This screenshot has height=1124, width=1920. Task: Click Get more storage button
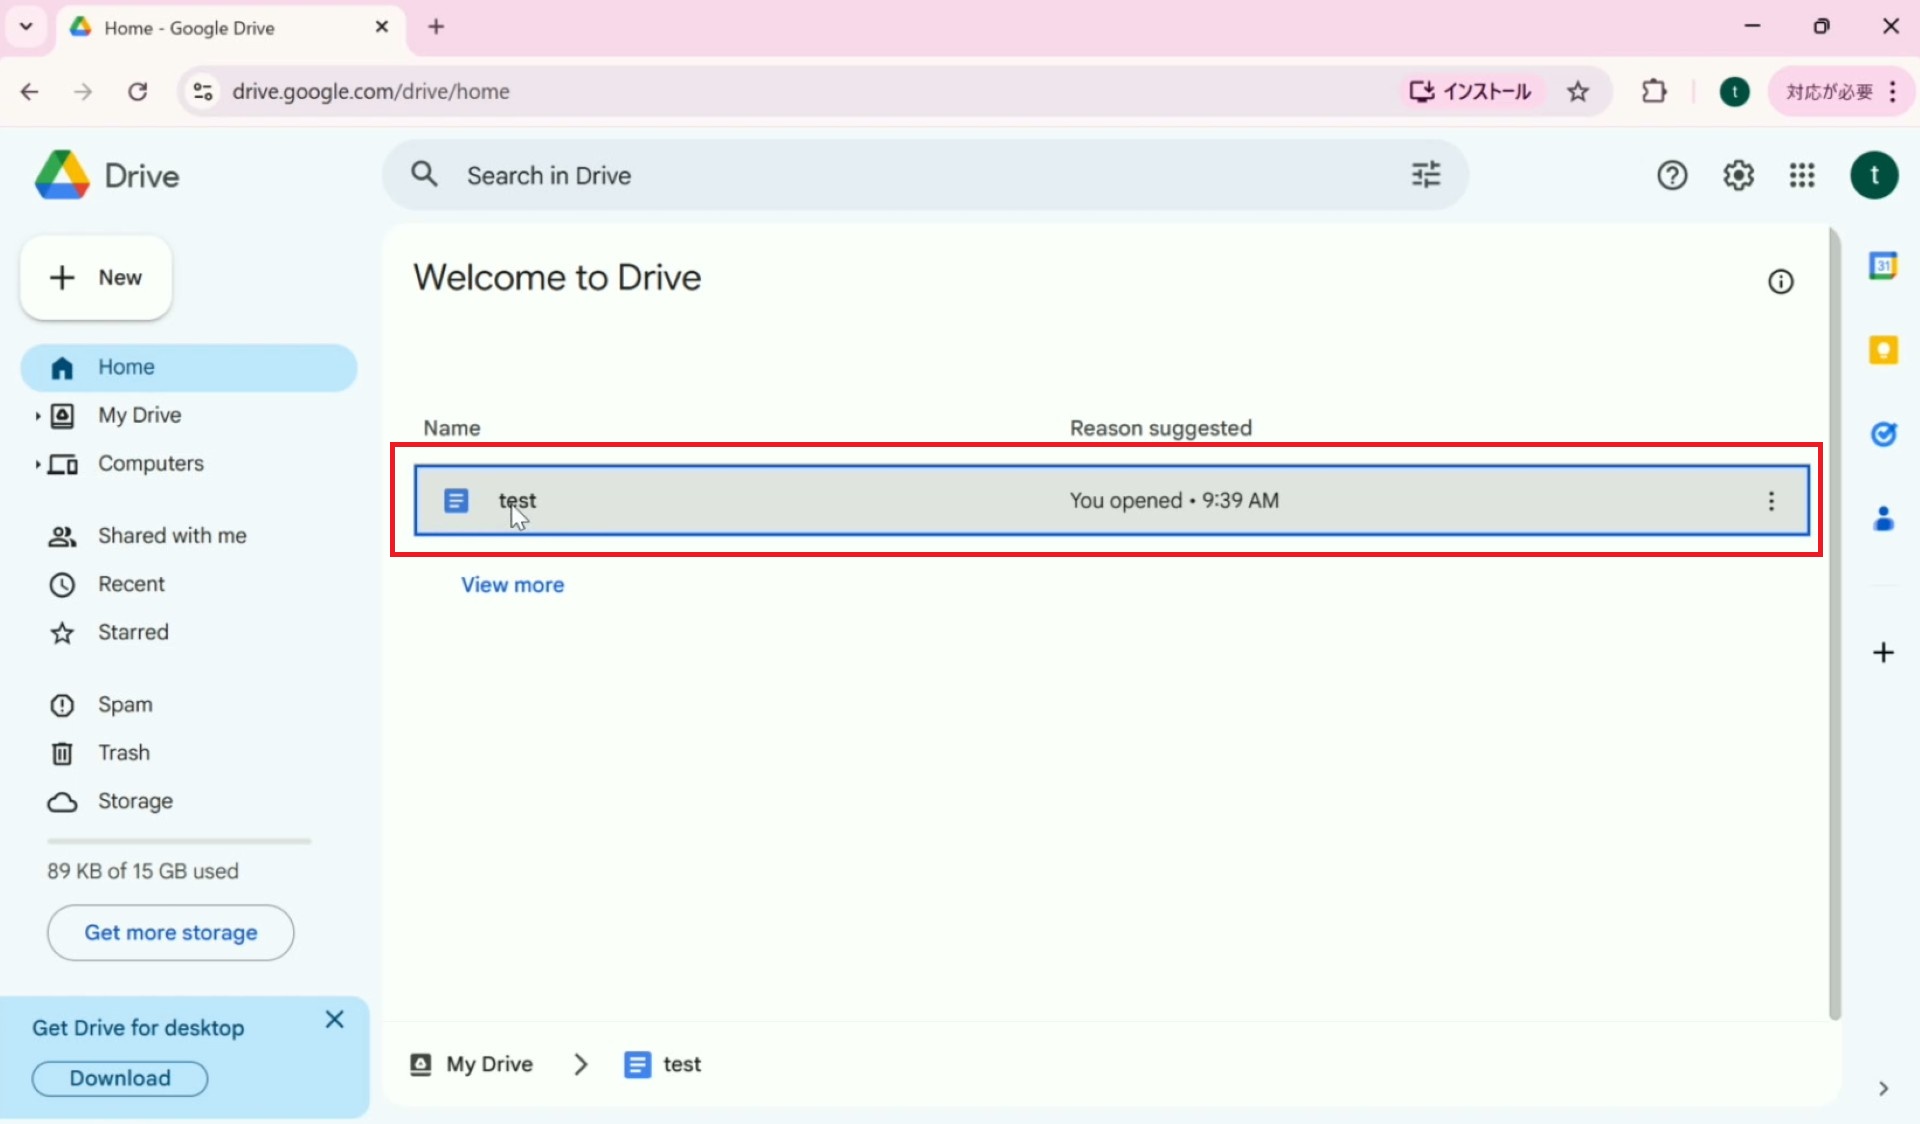click(170, 933)
